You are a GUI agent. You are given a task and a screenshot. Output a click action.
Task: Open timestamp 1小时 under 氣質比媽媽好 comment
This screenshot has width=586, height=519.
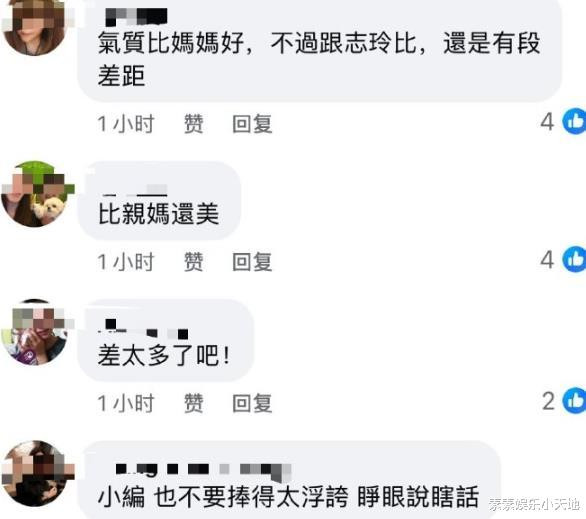(126, 124)
